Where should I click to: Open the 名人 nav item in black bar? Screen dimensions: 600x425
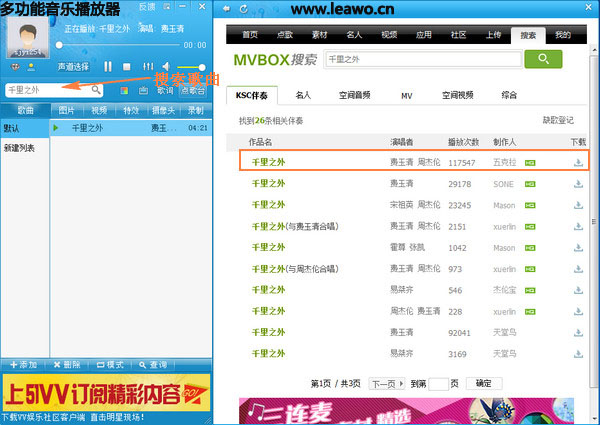(354, 35)
